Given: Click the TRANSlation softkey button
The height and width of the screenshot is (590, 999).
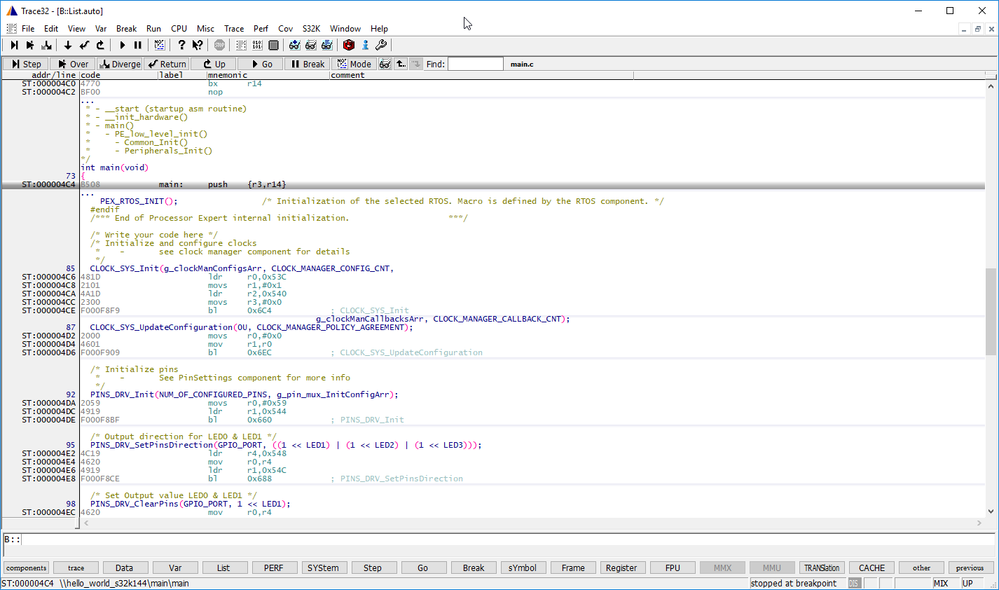Looking at the screenshot, I should click(x=821, y=568).
